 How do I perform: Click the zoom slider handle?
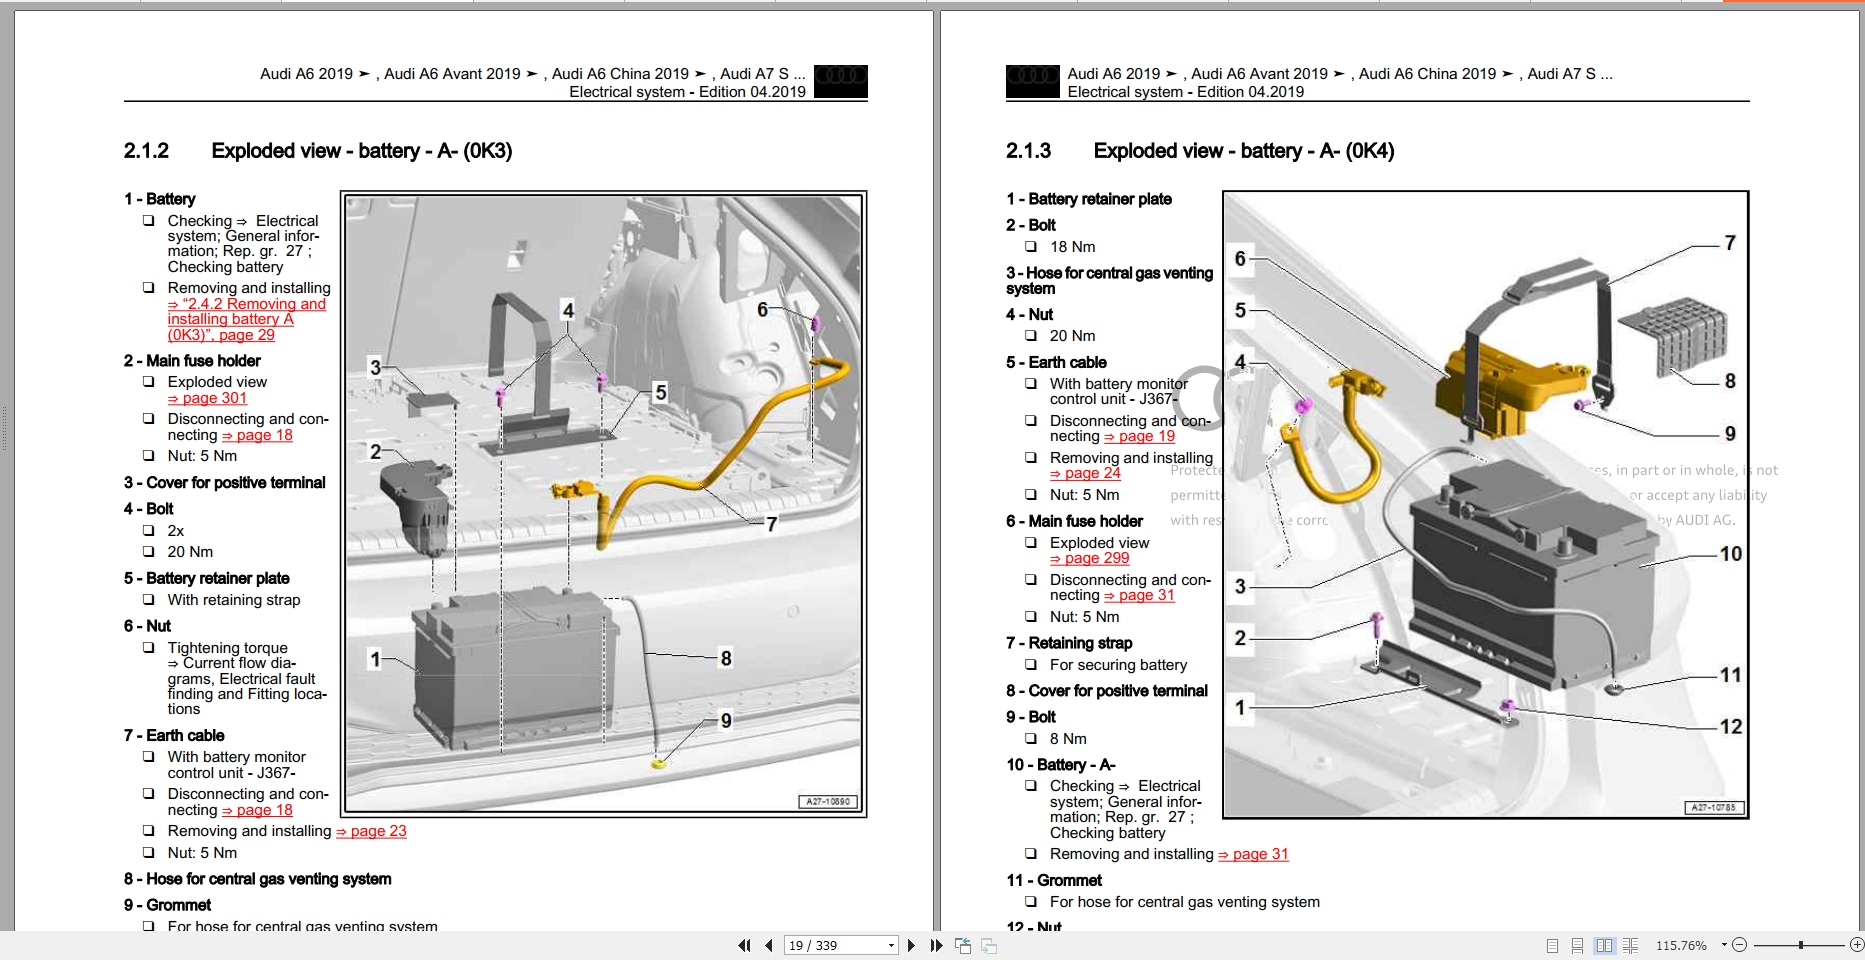tap(1800, 945)
